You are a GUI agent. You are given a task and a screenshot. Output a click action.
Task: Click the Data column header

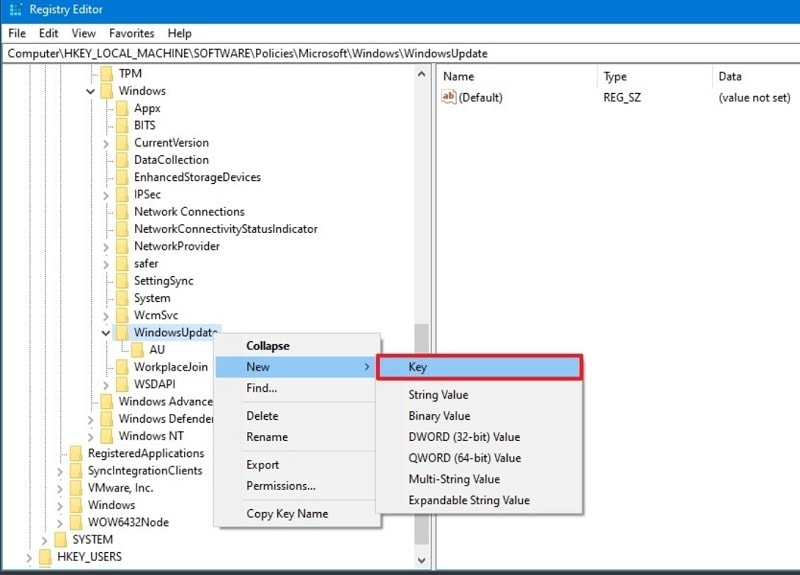point(756,77)
